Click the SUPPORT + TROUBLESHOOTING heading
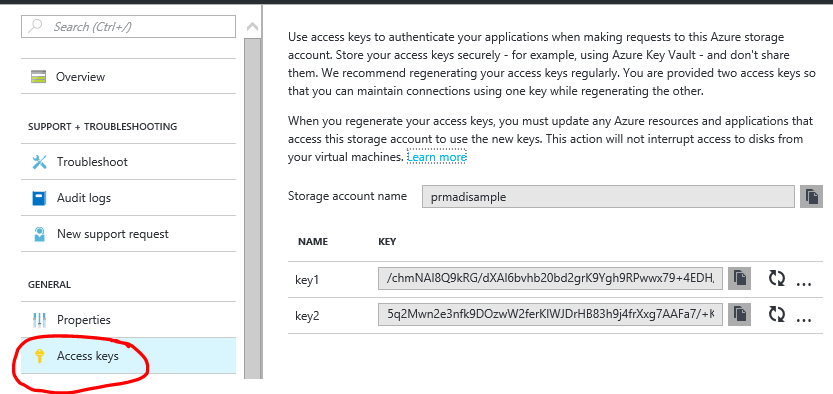The width and height of the screenshot is (833, 394). (103, 127)
